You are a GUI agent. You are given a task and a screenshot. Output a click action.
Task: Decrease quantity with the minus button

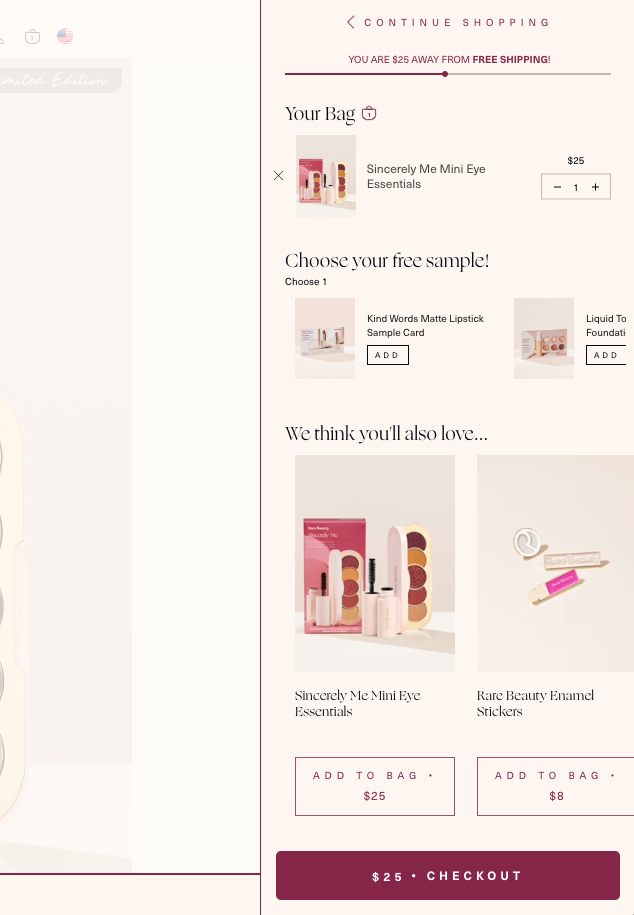click(557, 187)
